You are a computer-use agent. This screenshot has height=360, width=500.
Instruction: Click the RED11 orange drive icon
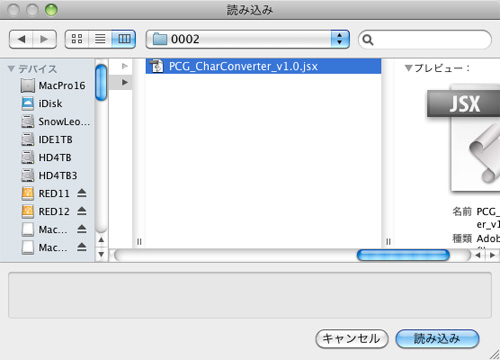click(x=28, y=193)
